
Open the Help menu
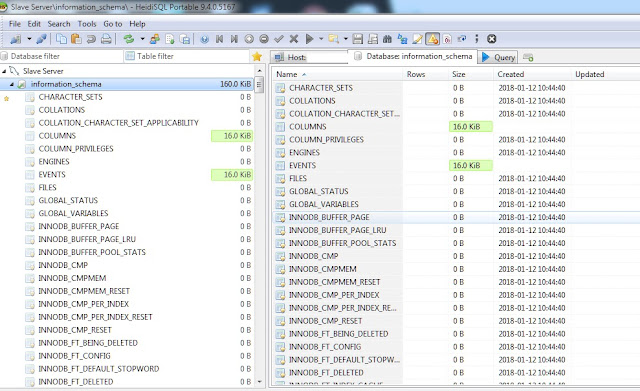[x=137, y=24]
